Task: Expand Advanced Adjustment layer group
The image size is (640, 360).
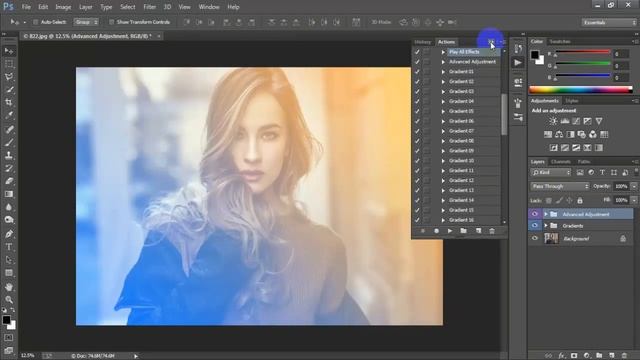Action: (546, 214)
